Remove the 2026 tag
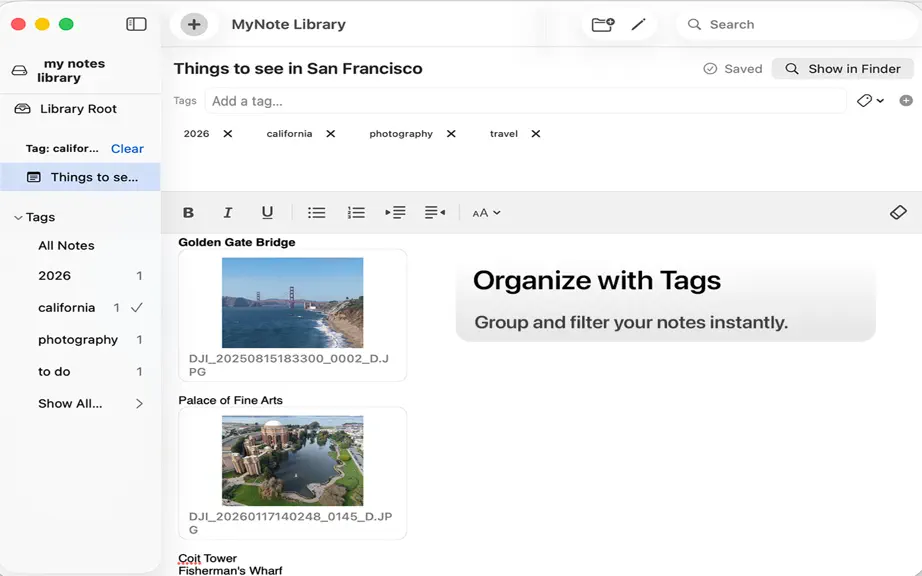This screenshot has width=922, height=576. pyautogui.click(x=228, y=134)
